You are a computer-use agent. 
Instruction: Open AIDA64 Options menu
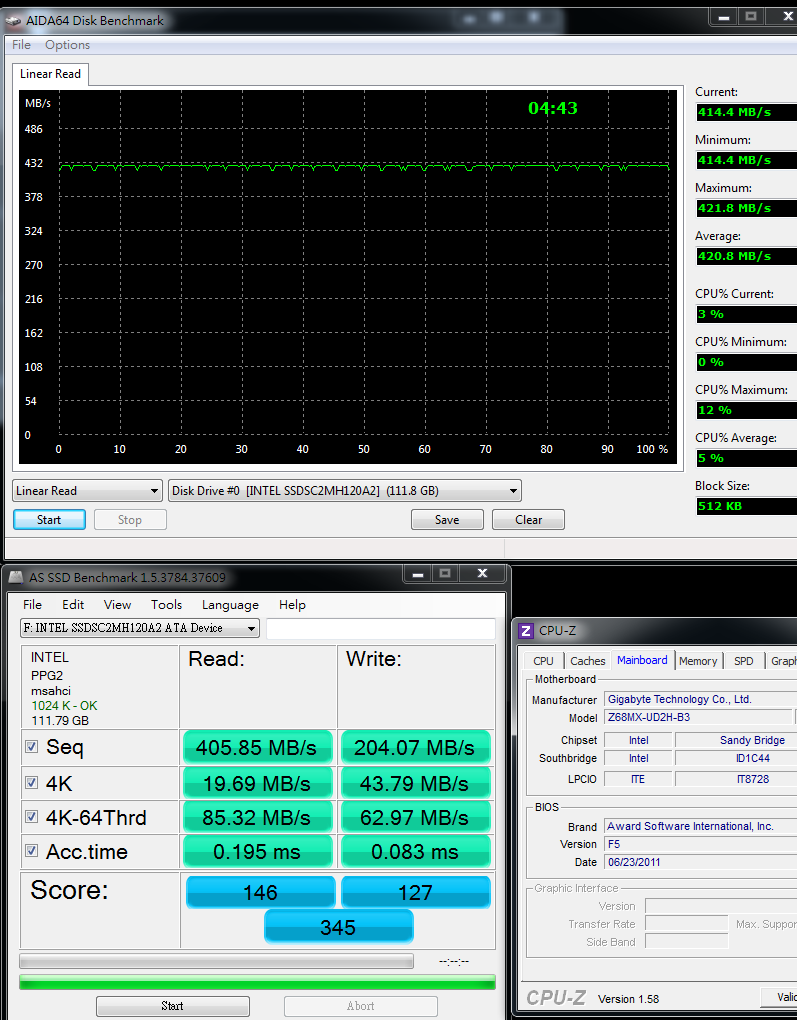(68, 45)
